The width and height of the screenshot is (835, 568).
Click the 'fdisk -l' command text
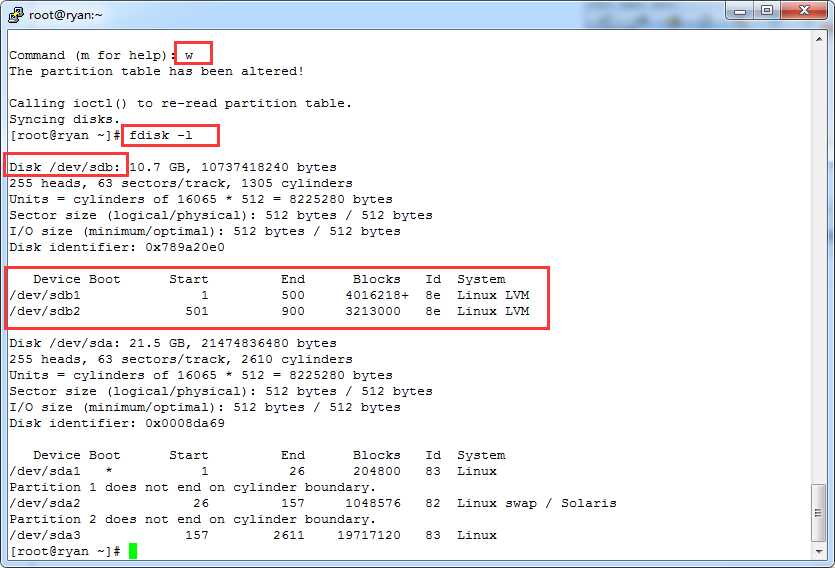pyautogui.click(x=161, y=135)
